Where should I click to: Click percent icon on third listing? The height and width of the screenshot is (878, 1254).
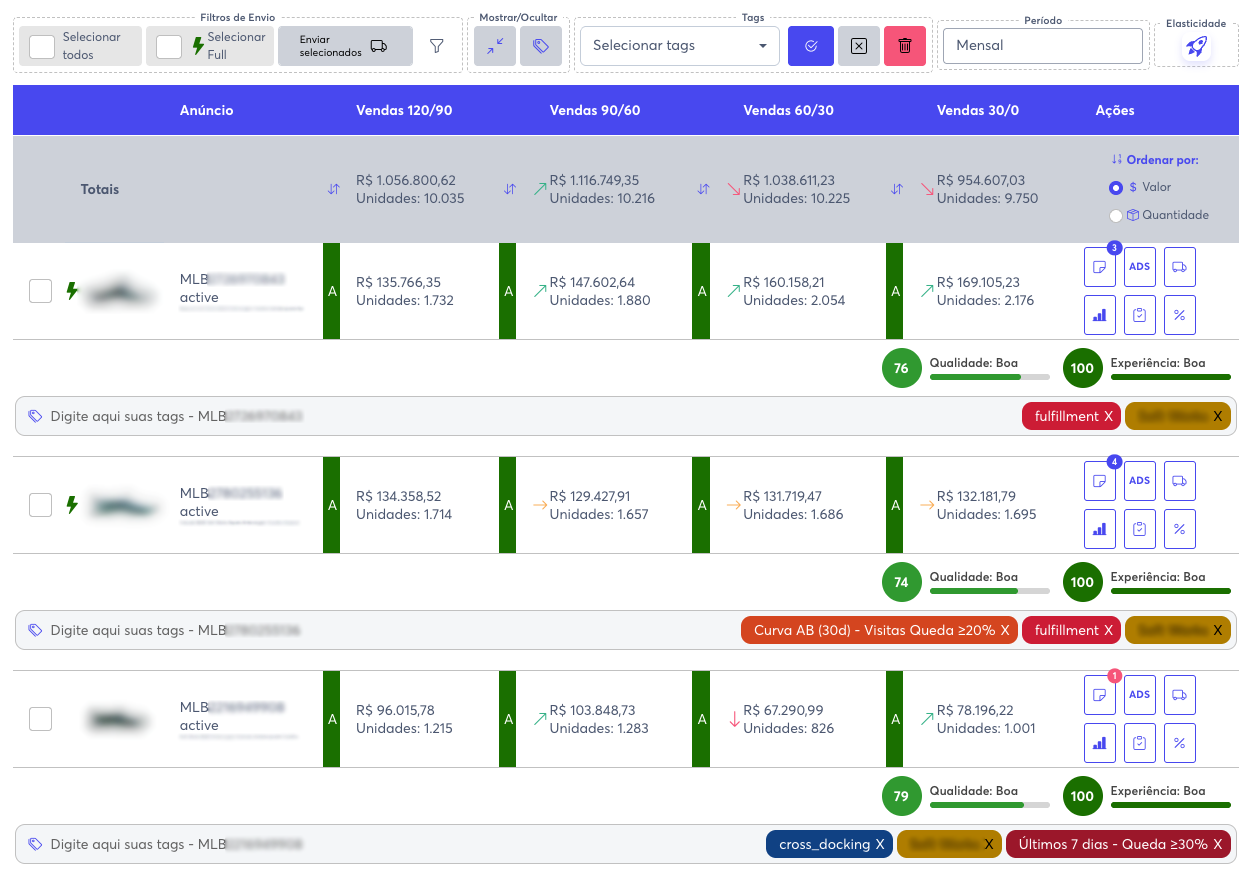pyautogui.click(x=1179, y=743)
